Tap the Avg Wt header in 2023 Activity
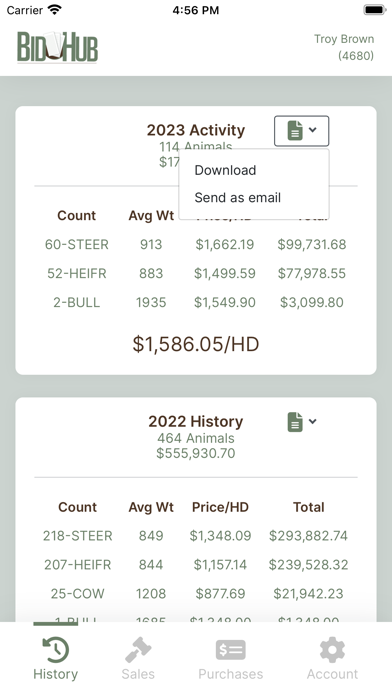 pos(151,215)
